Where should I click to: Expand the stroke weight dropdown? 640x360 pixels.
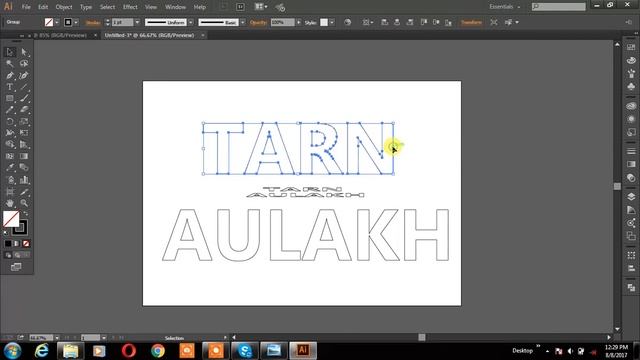pos(137,22)
